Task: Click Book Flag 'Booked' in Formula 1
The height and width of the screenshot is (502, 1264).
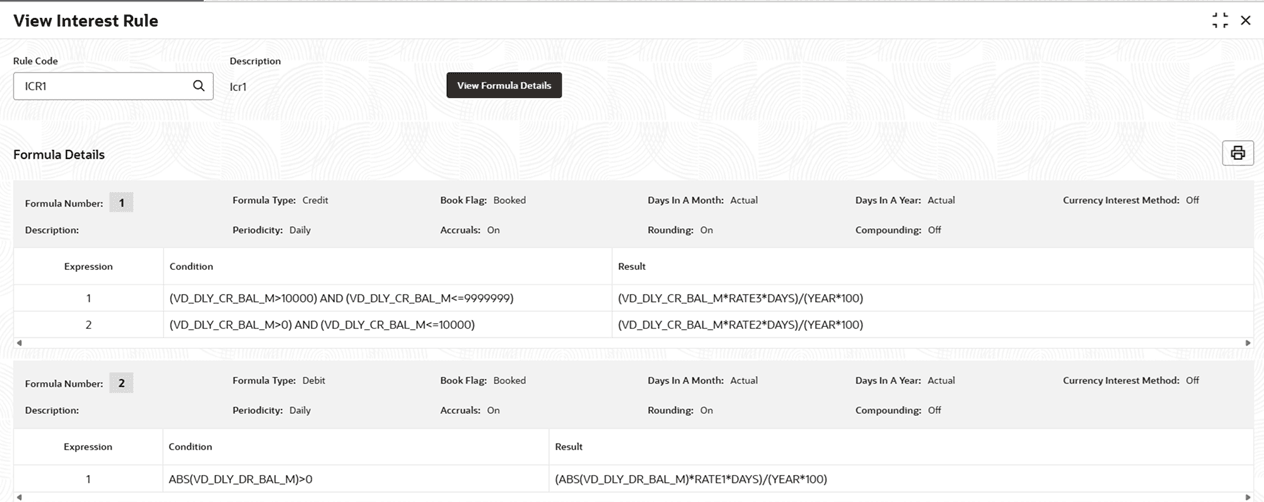Action: coord(509,200)
